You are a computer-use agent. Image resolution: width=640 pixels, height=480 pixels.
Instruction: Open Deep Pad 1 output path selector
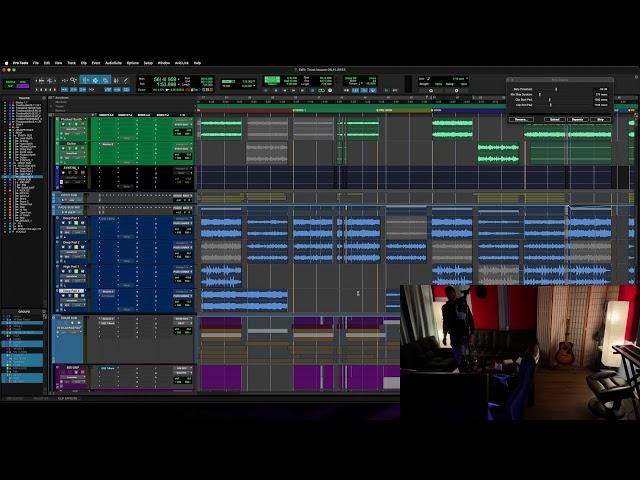pos(182,223)
